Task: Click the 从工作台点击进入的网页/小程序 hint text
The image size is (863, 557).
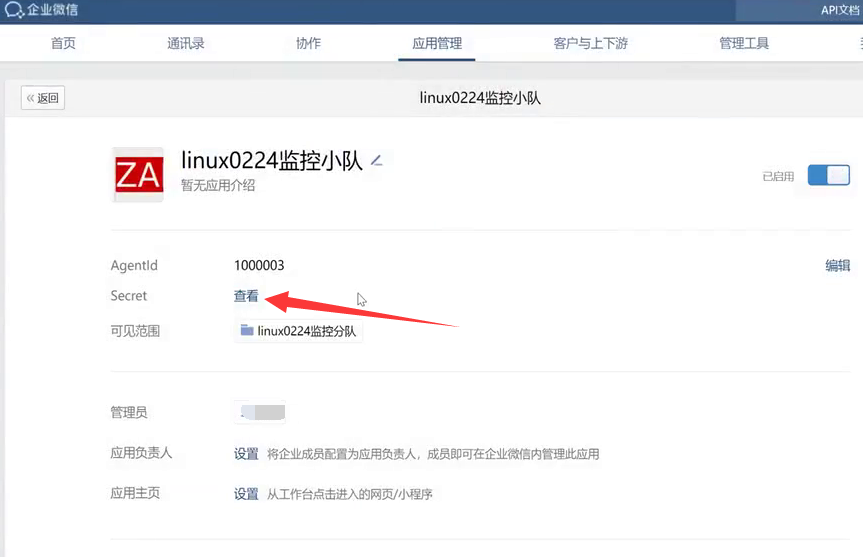Action: [x=349, y=494]
